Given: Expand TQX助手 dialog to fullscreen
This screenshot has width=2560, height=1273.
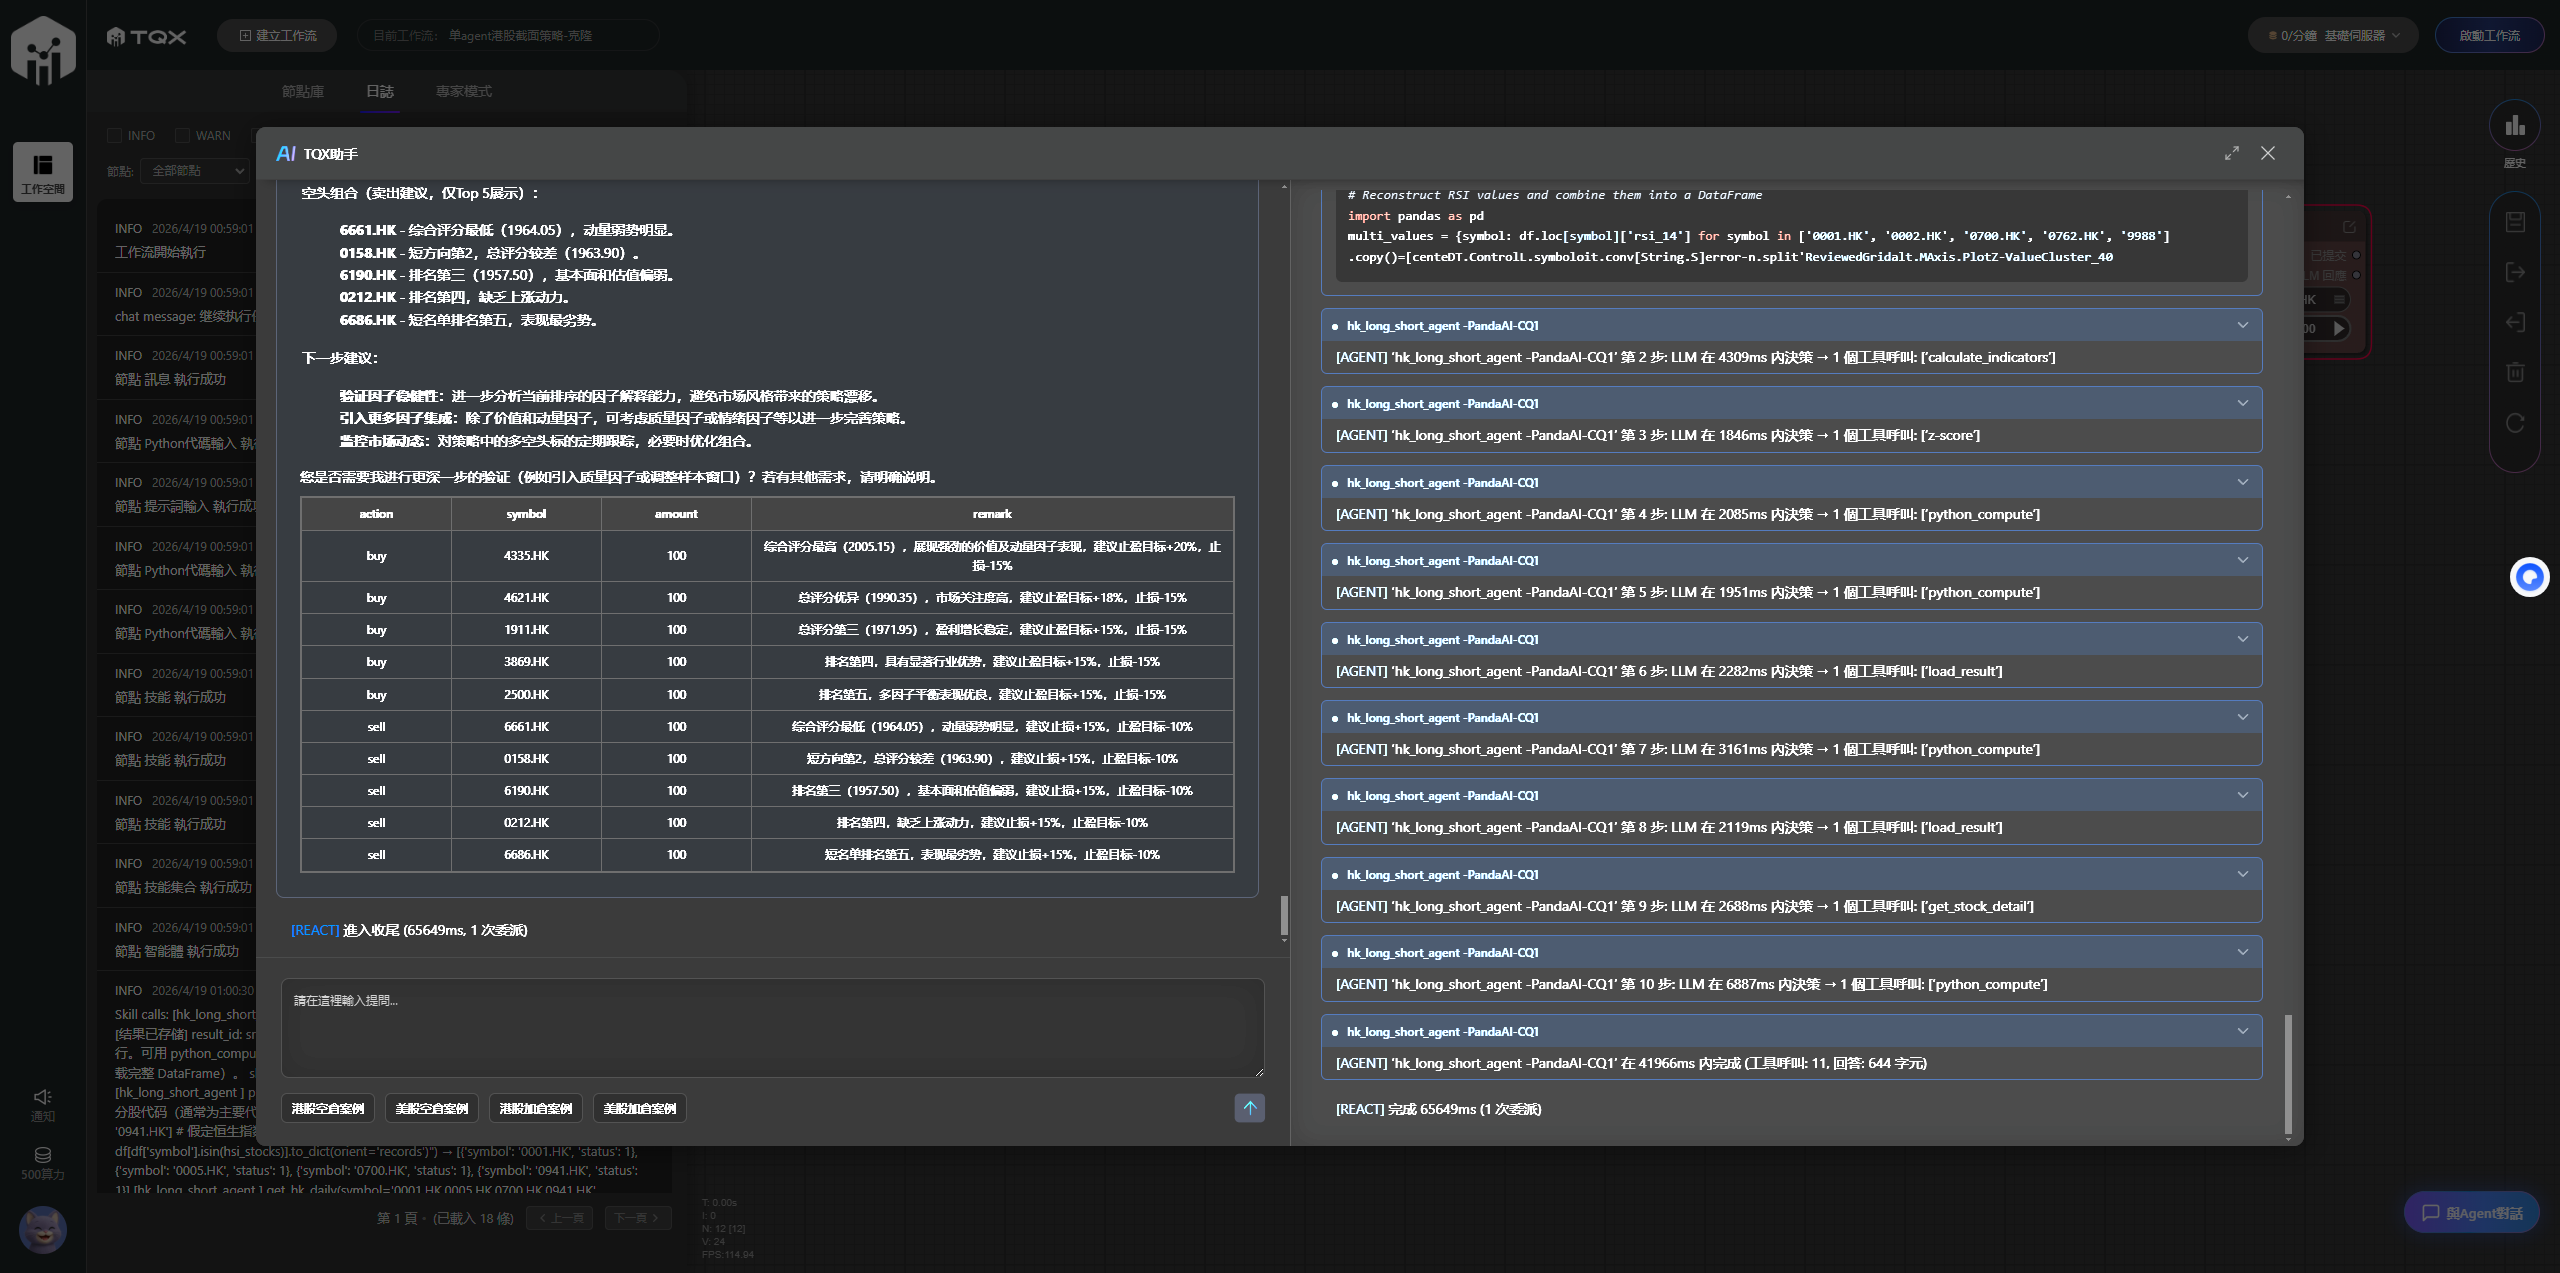Looking at the screenshot, I should pos(2231,153).
